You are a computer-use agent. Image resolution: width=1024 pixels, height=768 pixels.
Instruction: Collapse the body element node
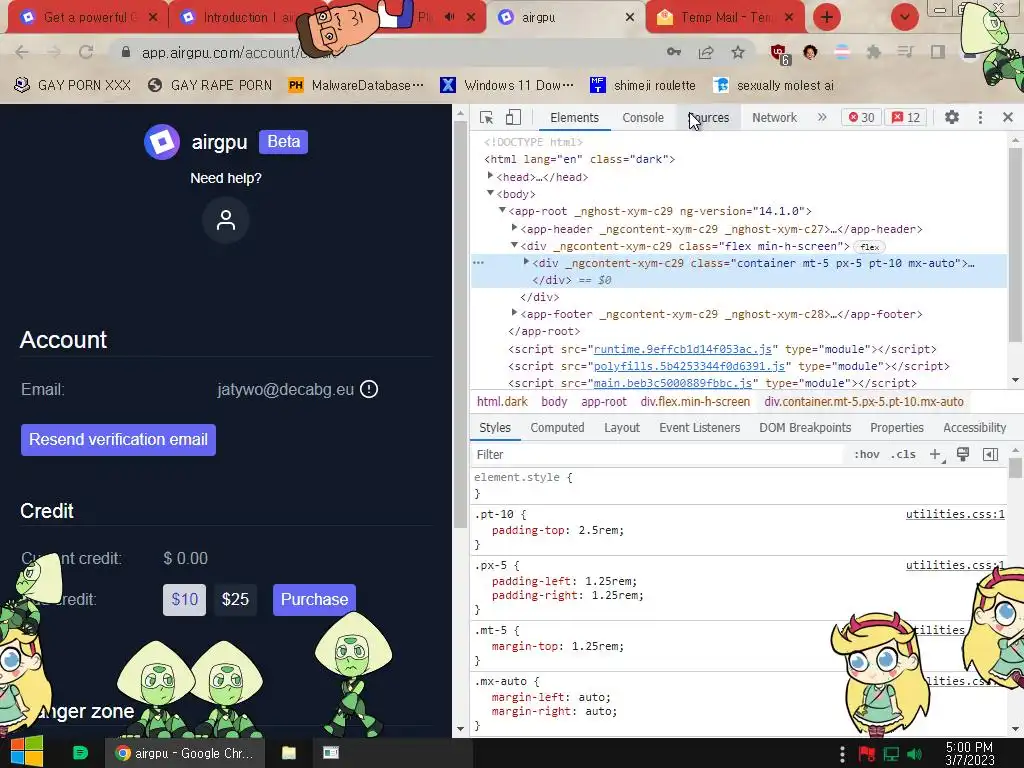[490, 193]
